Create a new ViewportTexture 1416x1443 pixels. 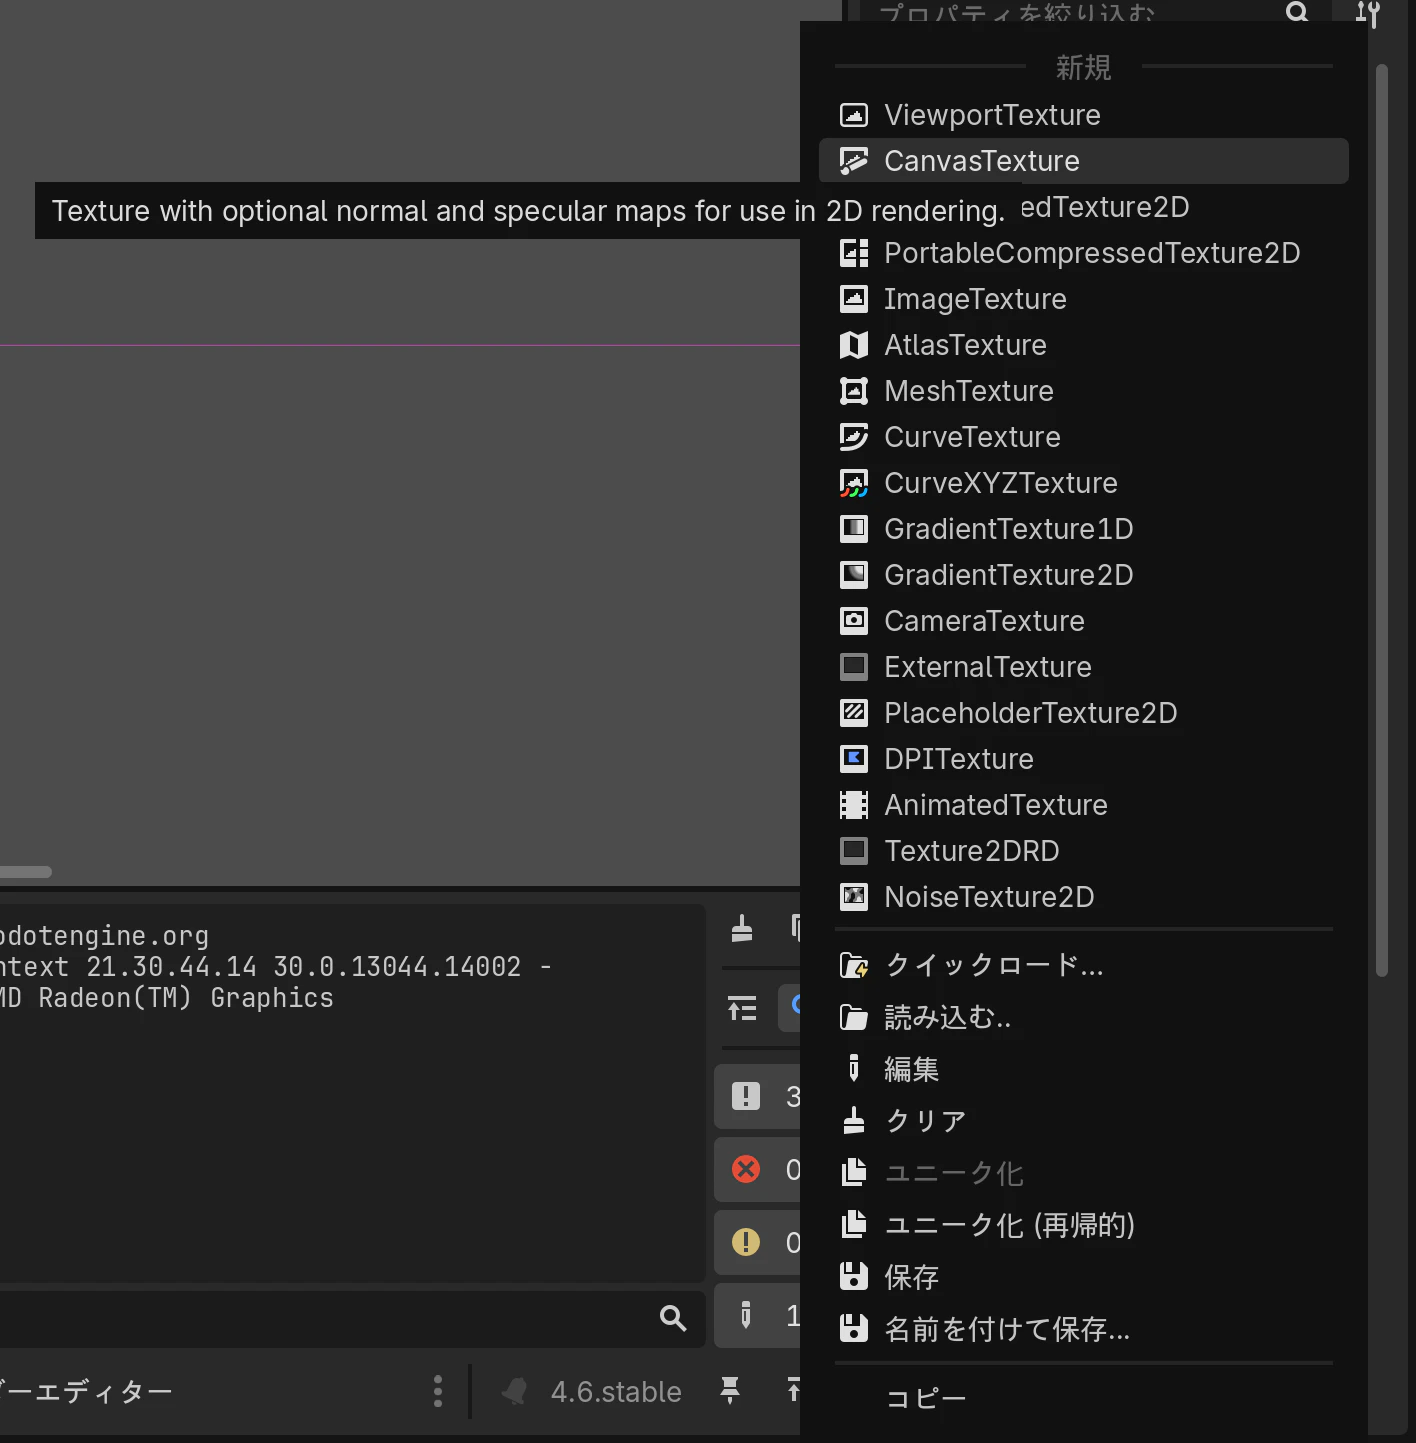1083,115
